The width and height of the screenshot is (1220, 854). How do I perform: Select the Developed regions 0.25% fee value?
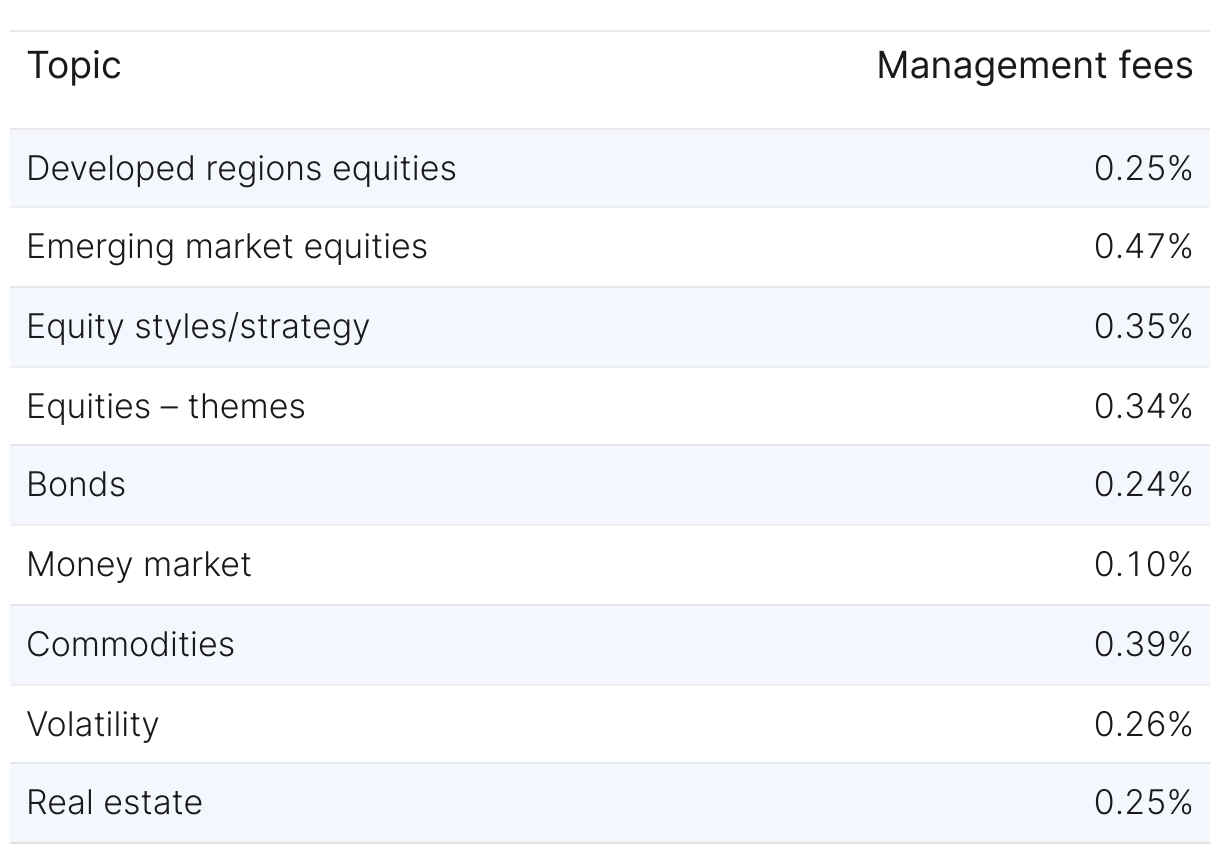point(1143,168)
